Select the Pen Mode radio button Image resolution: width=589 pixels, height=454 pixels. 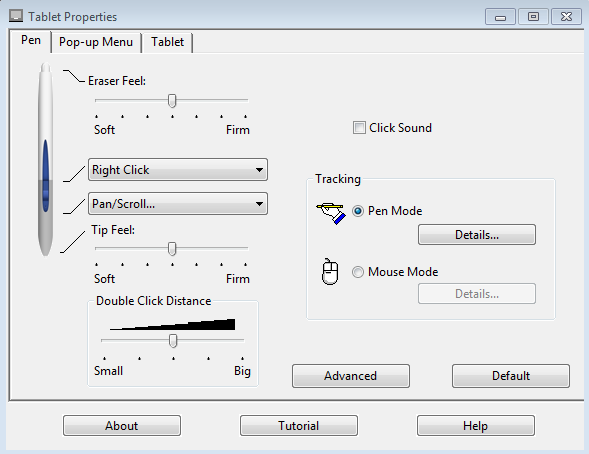tap(358, 211)
